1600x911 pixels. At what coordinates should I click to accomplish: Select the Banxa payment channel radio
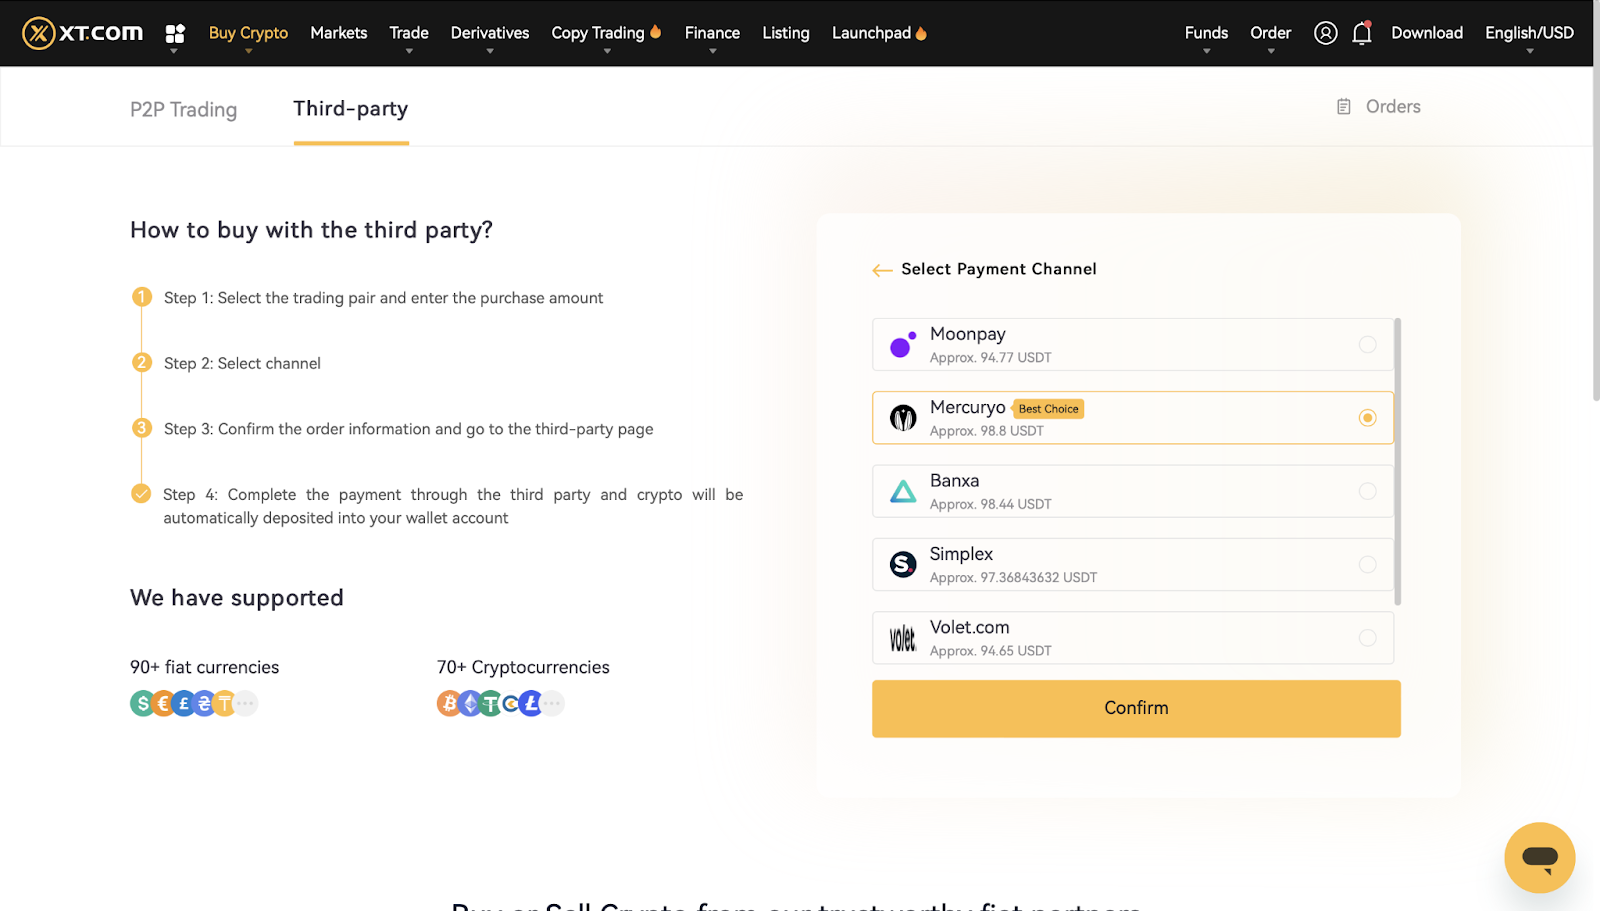click(x=1367, y=491)
